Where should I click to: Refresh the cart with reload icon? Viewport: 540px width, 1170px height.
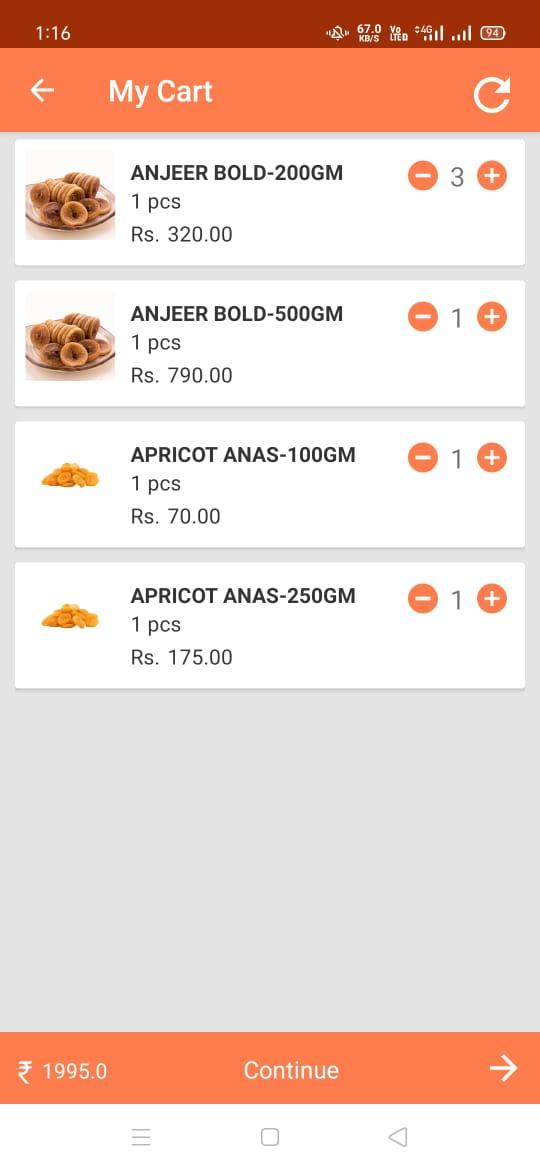click(492, 94)
